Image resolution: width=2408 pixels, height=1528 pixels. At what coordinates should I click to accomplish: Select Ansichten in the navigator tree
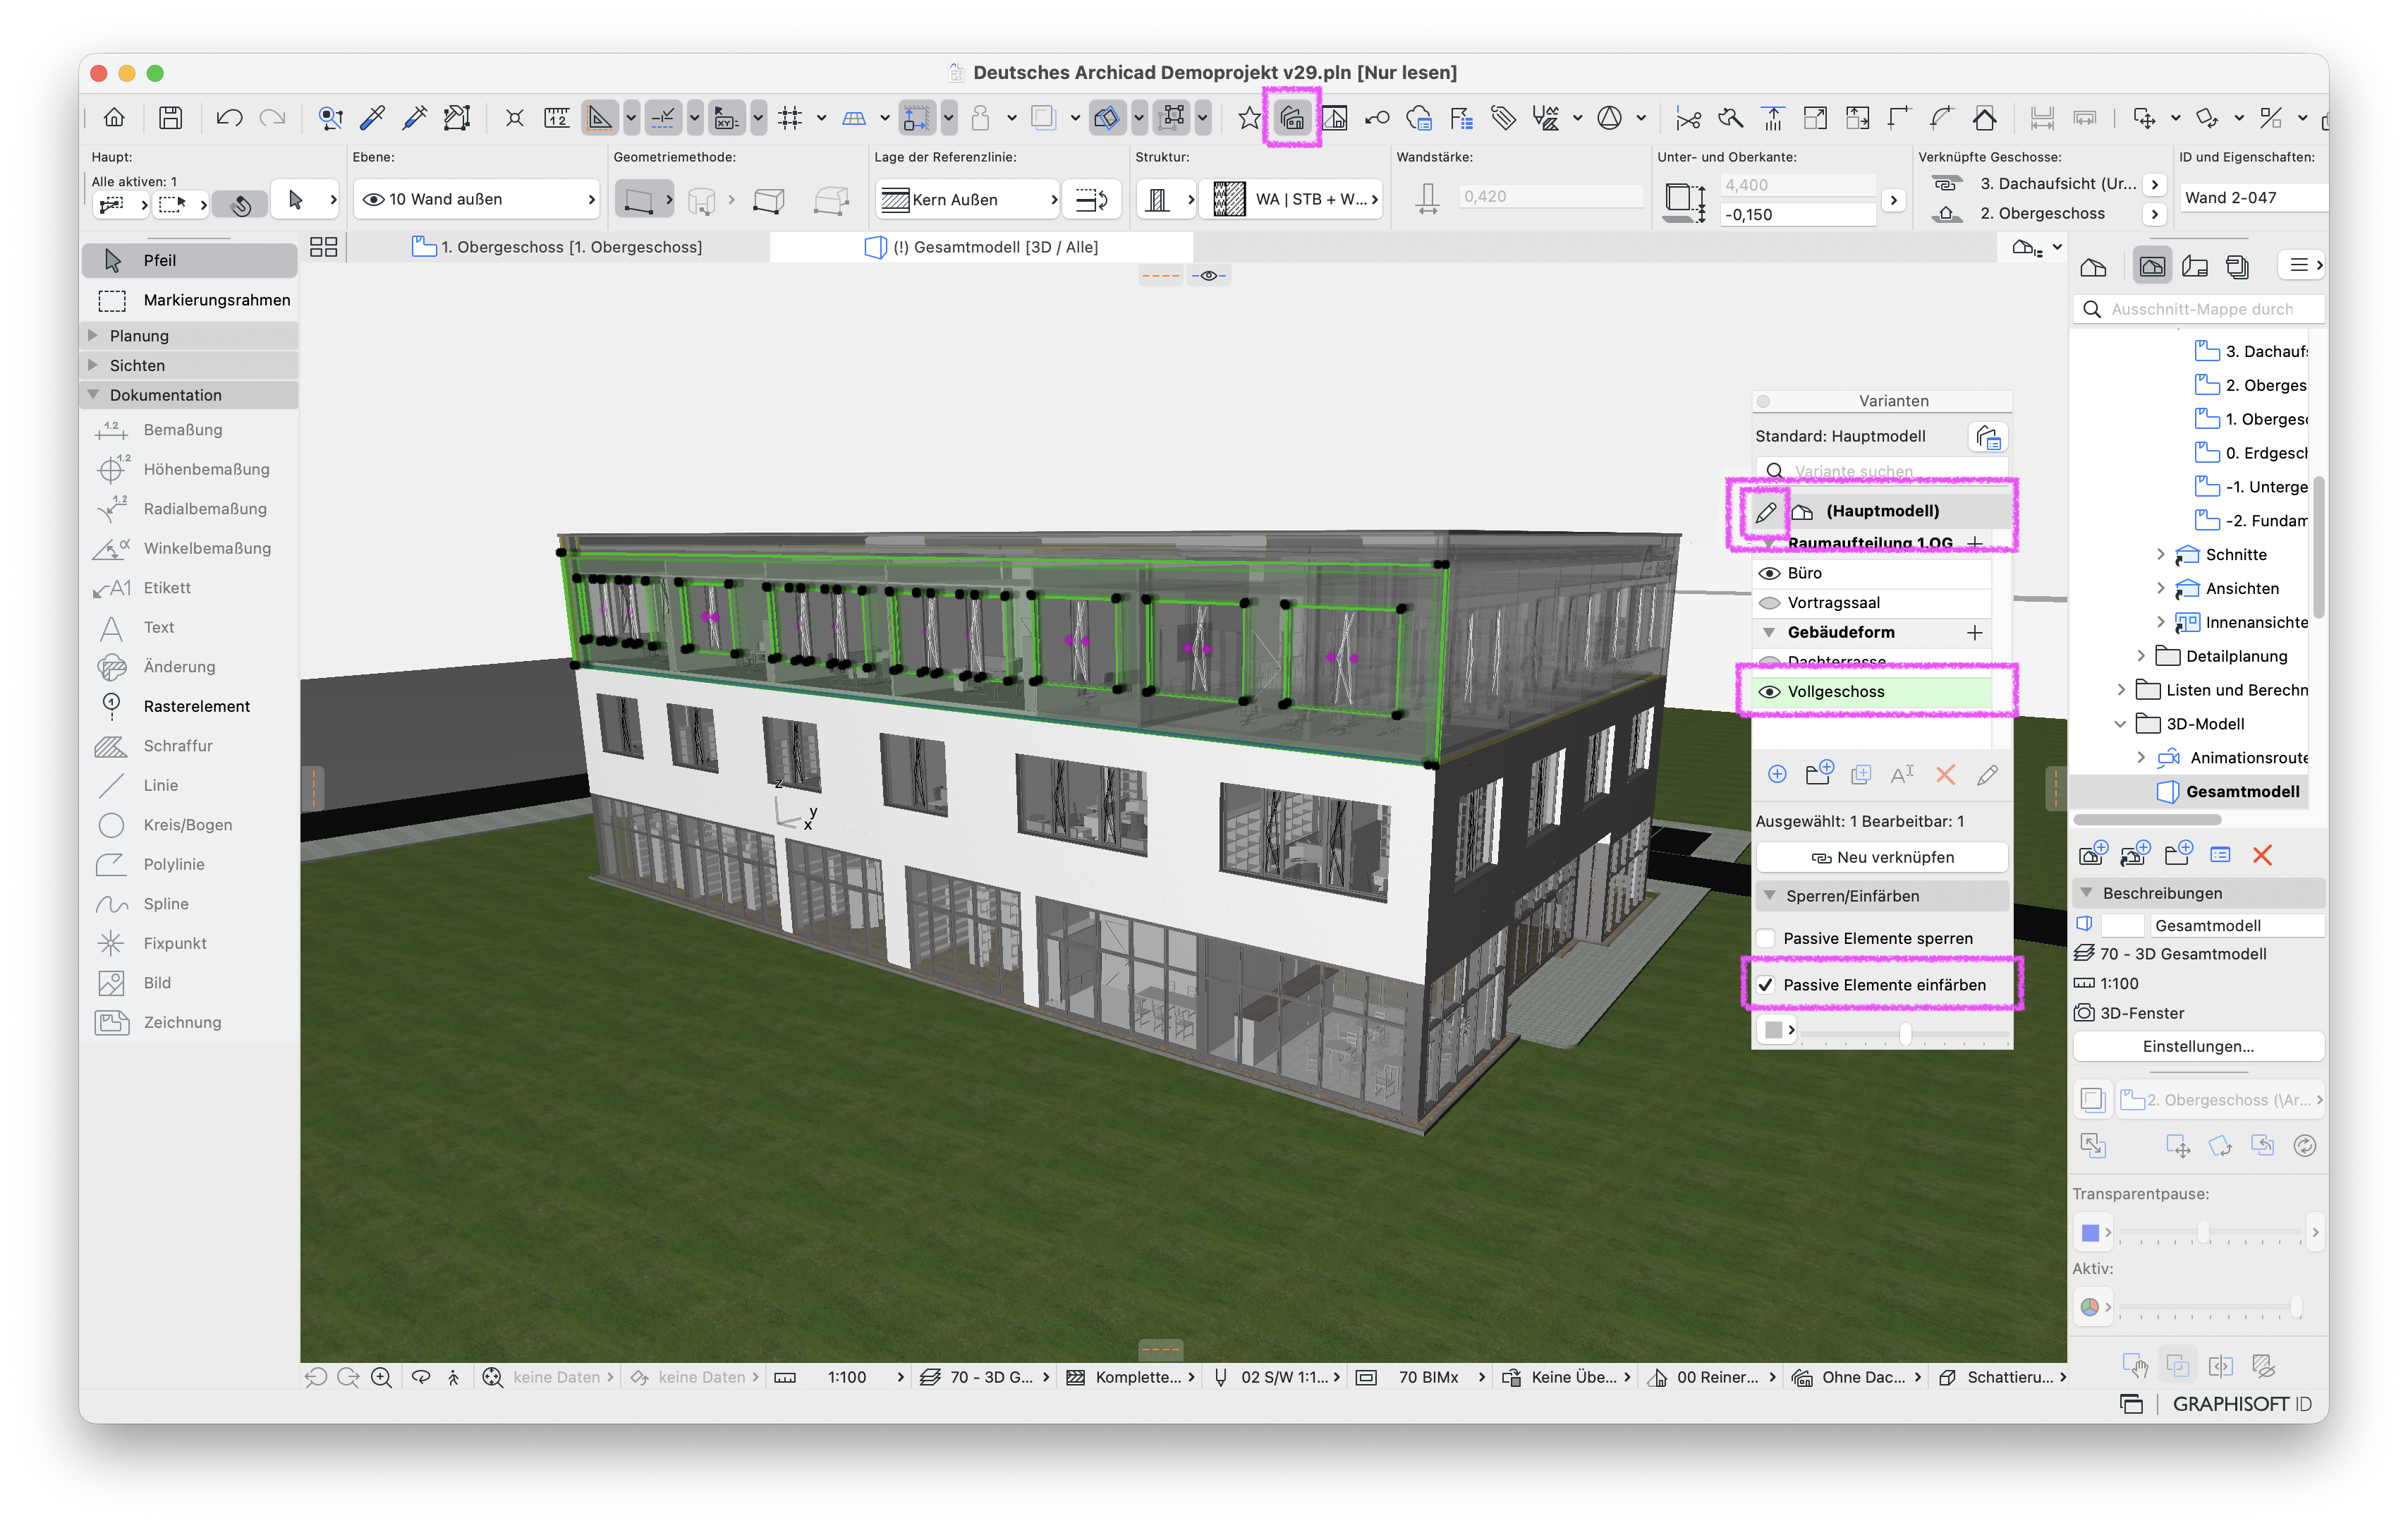click(2244, 589)
